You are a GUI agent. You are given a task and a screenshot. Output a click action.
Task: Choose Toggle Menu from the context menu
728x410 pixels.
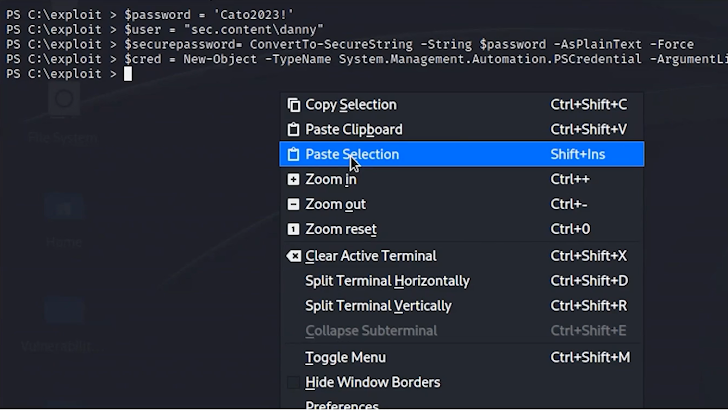[x=345, y=358]
